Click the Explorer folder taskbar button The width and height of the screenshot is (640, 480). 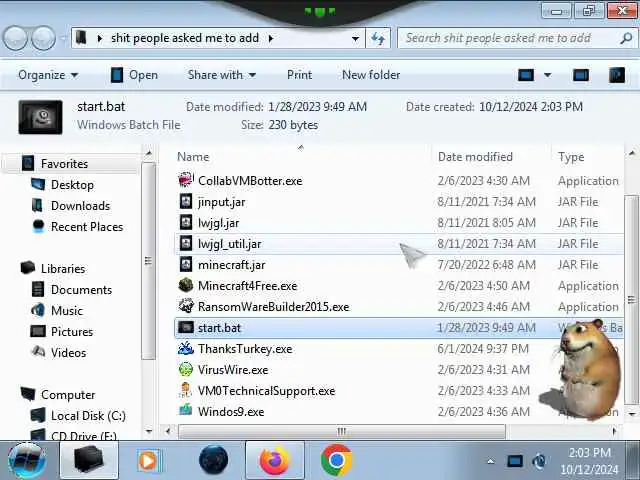(89, 460)
